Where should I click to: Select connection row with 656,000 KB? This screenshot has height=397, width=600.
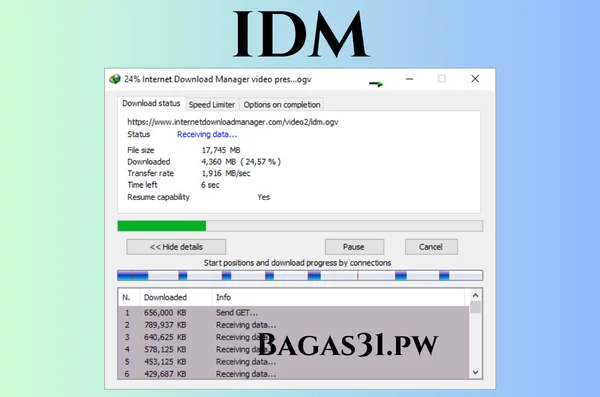pyautogui.click(x=293, y=313)
